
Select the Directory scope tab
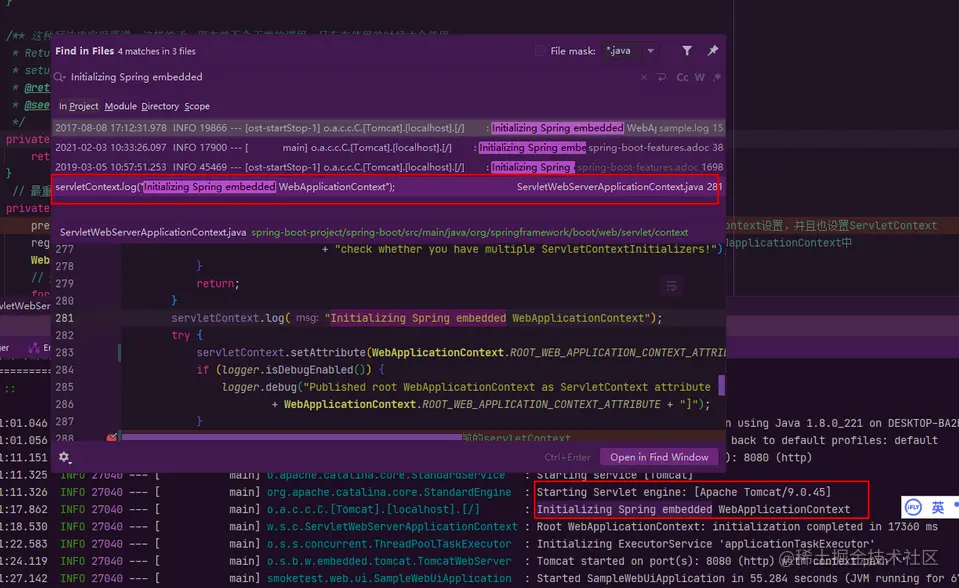coord(160,106)
